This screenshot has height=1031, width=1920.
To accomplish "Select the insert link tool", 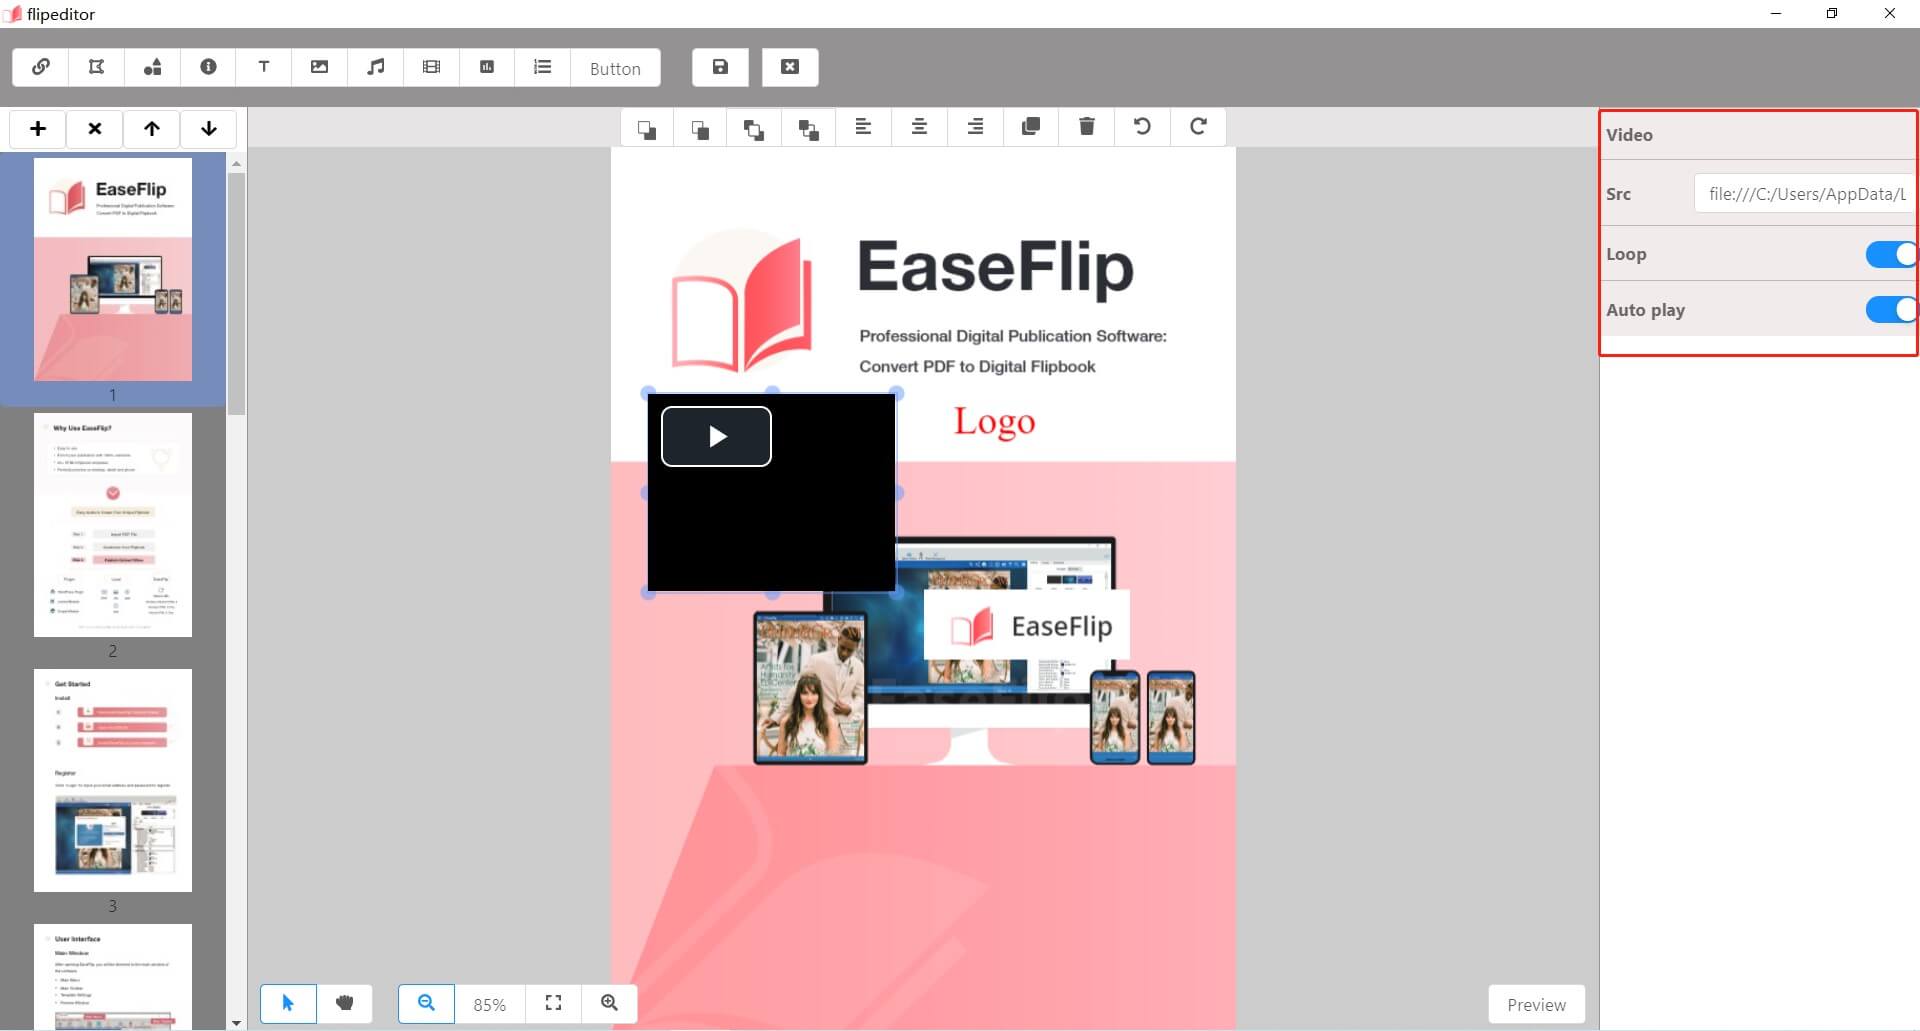I will tap(40, 67).
